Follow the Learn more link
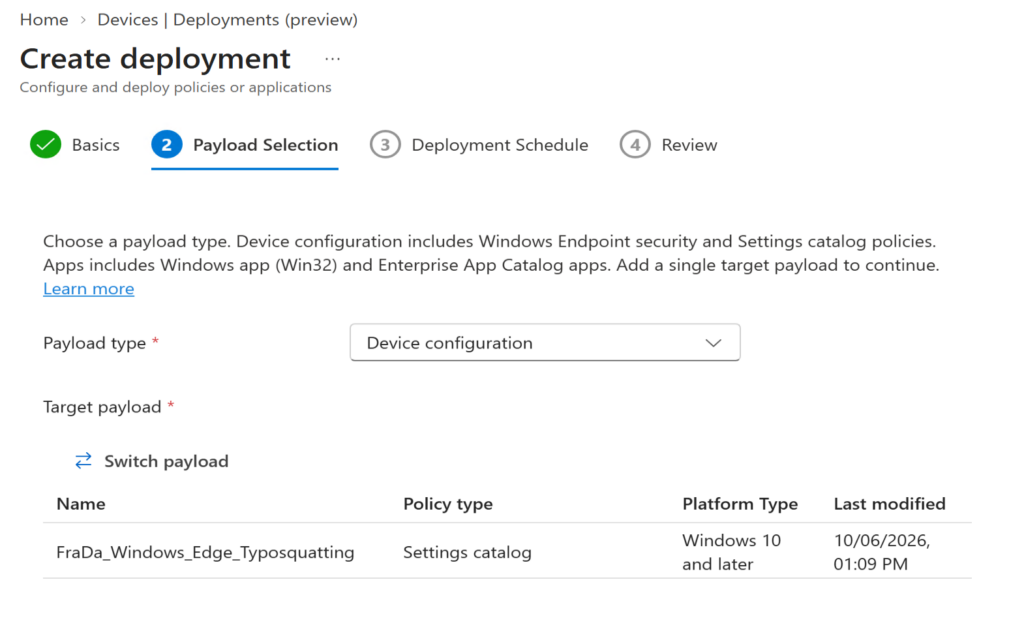The height and width of the screenshot is (629, 1024). pos(89,289)
